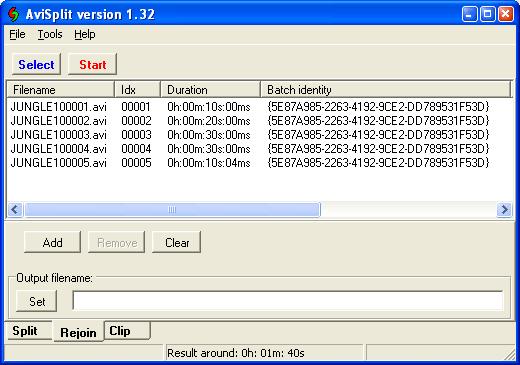Screen dimensions: 520x365
Task: Click the Set output filename button
Action: point(37,301)
